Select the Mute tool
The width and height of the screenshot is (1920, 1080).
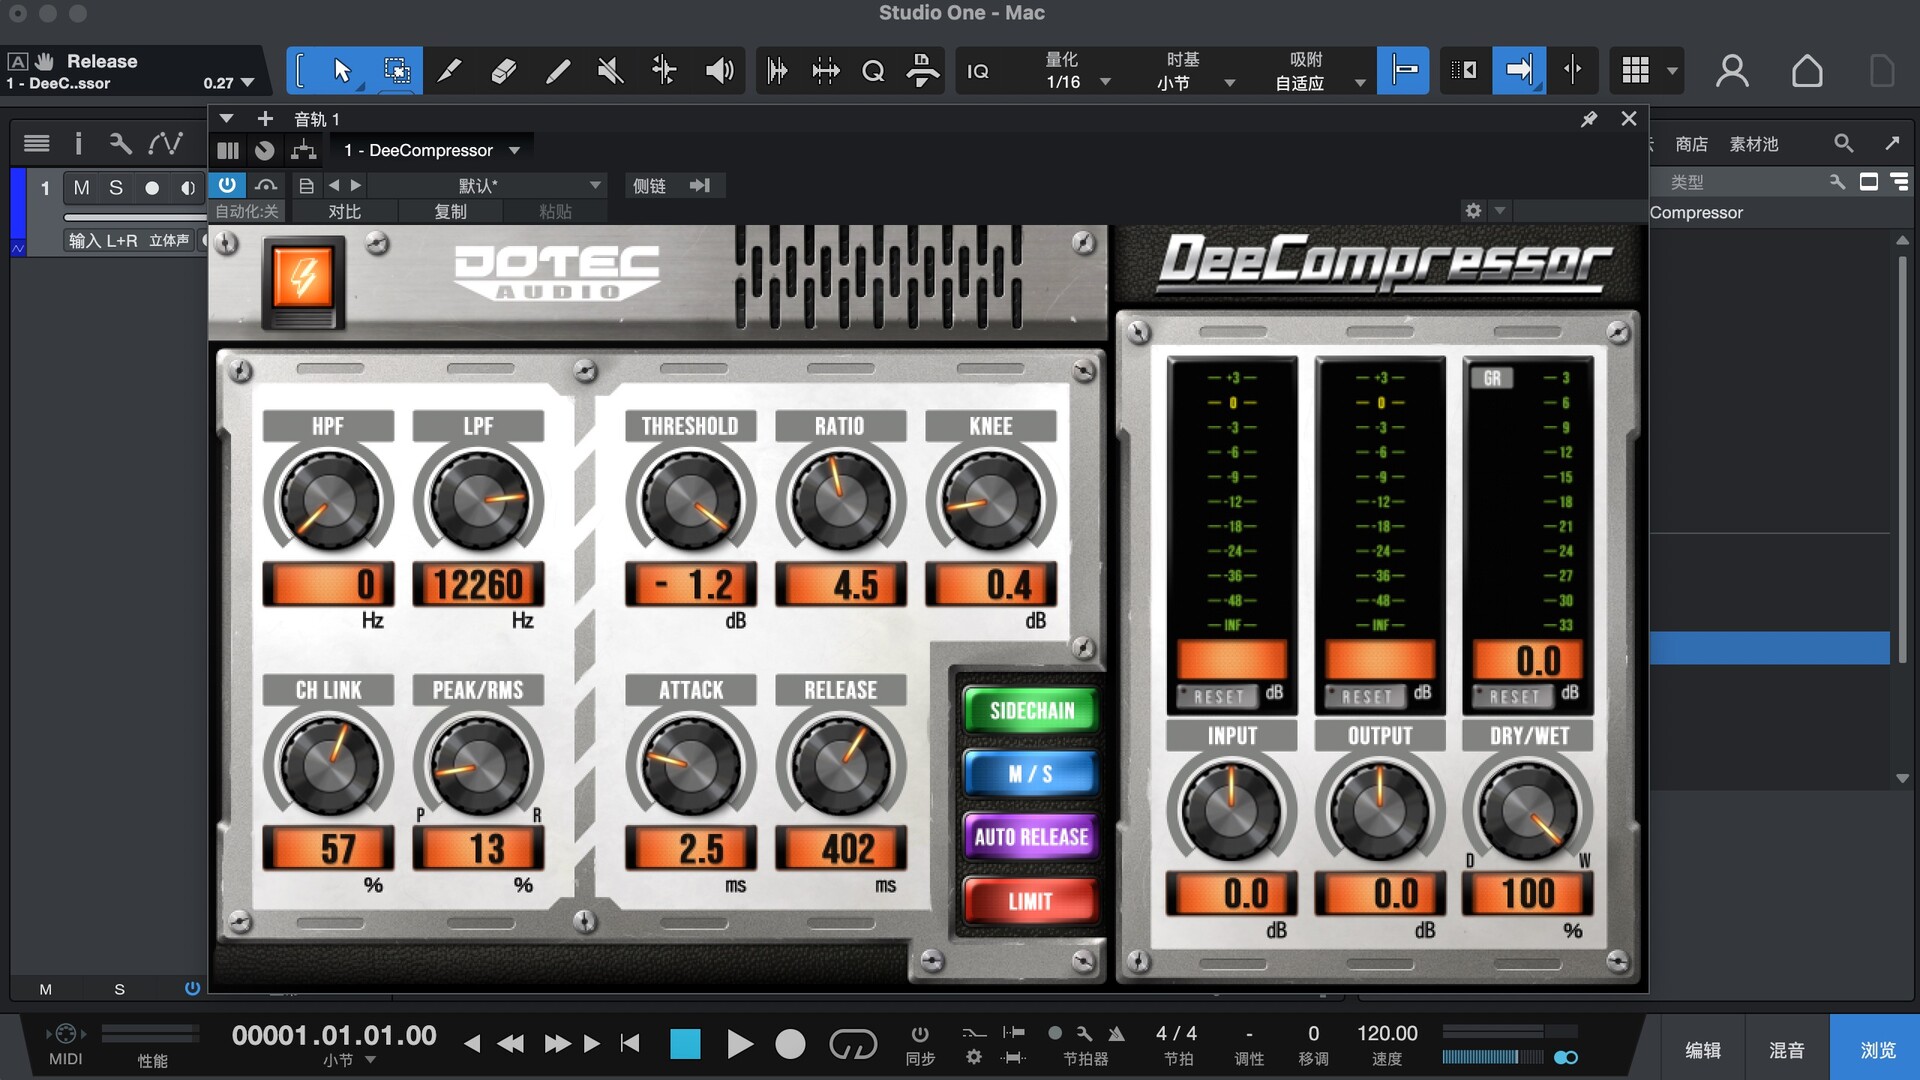[610, 71]
